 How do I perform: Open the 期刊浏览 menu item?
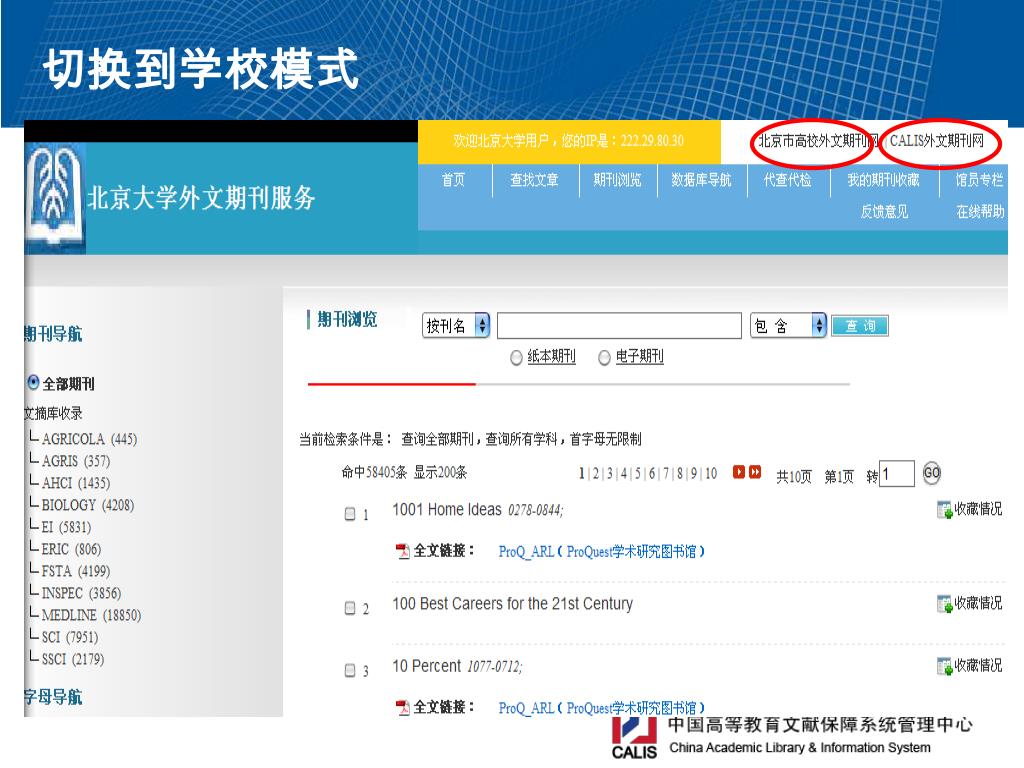pyautogui.click(x=617, y=180)
